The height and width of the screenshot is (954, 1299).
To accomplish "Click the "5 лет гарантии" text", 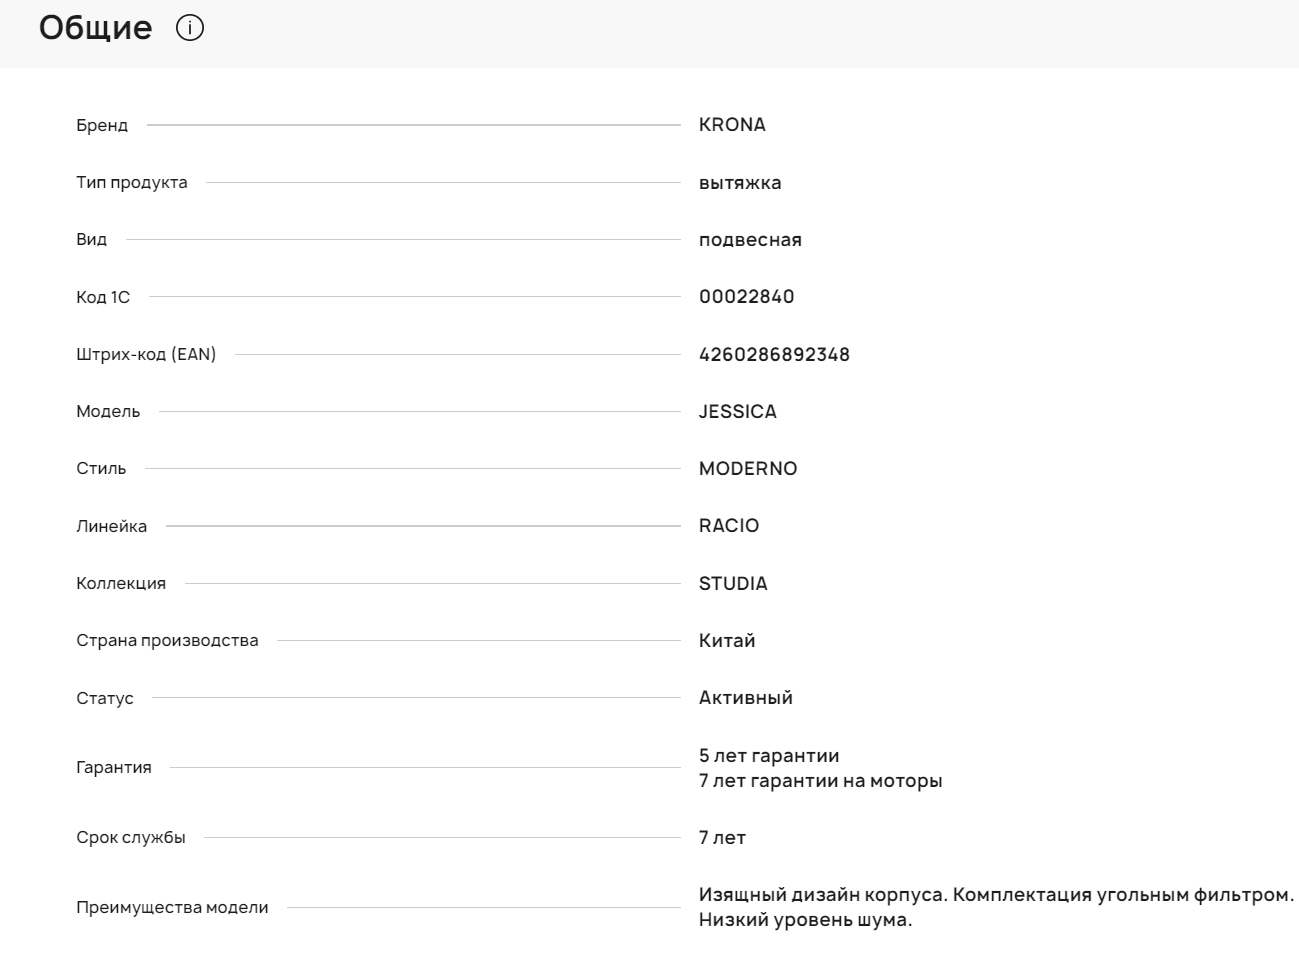I will 769,756.
